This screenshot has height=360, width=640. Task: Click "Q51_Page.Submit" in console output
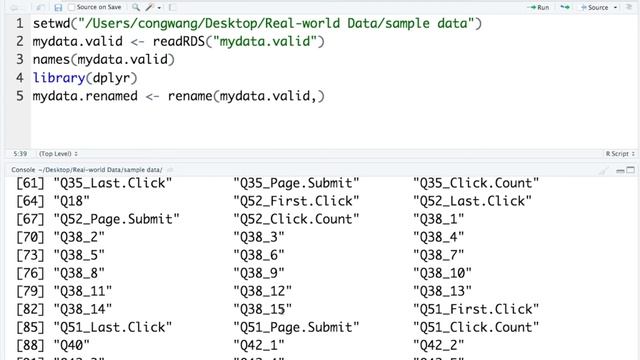point(296,327)
